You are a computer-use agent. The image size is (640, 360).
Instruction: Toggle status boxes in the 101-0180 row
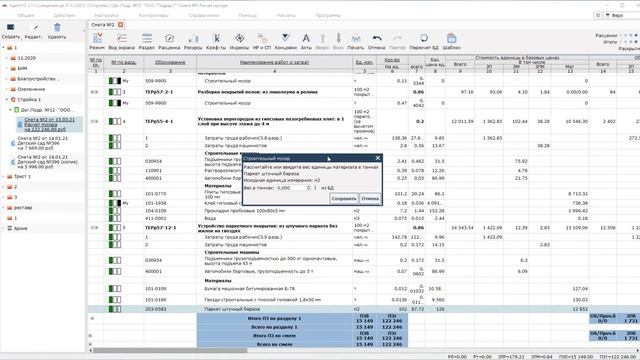click(x=115, y=300)
